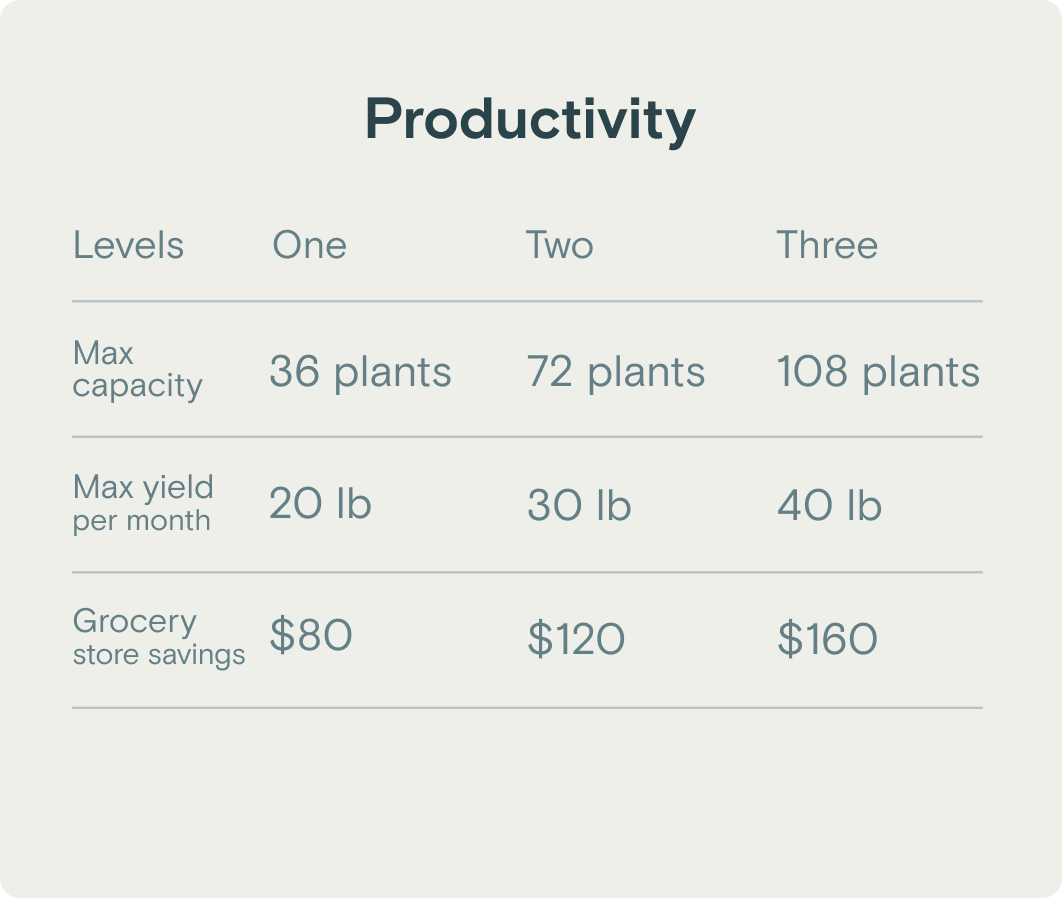Select the Levels column header
Screen dimensions: 1062x898
click(x=128, y=245)
